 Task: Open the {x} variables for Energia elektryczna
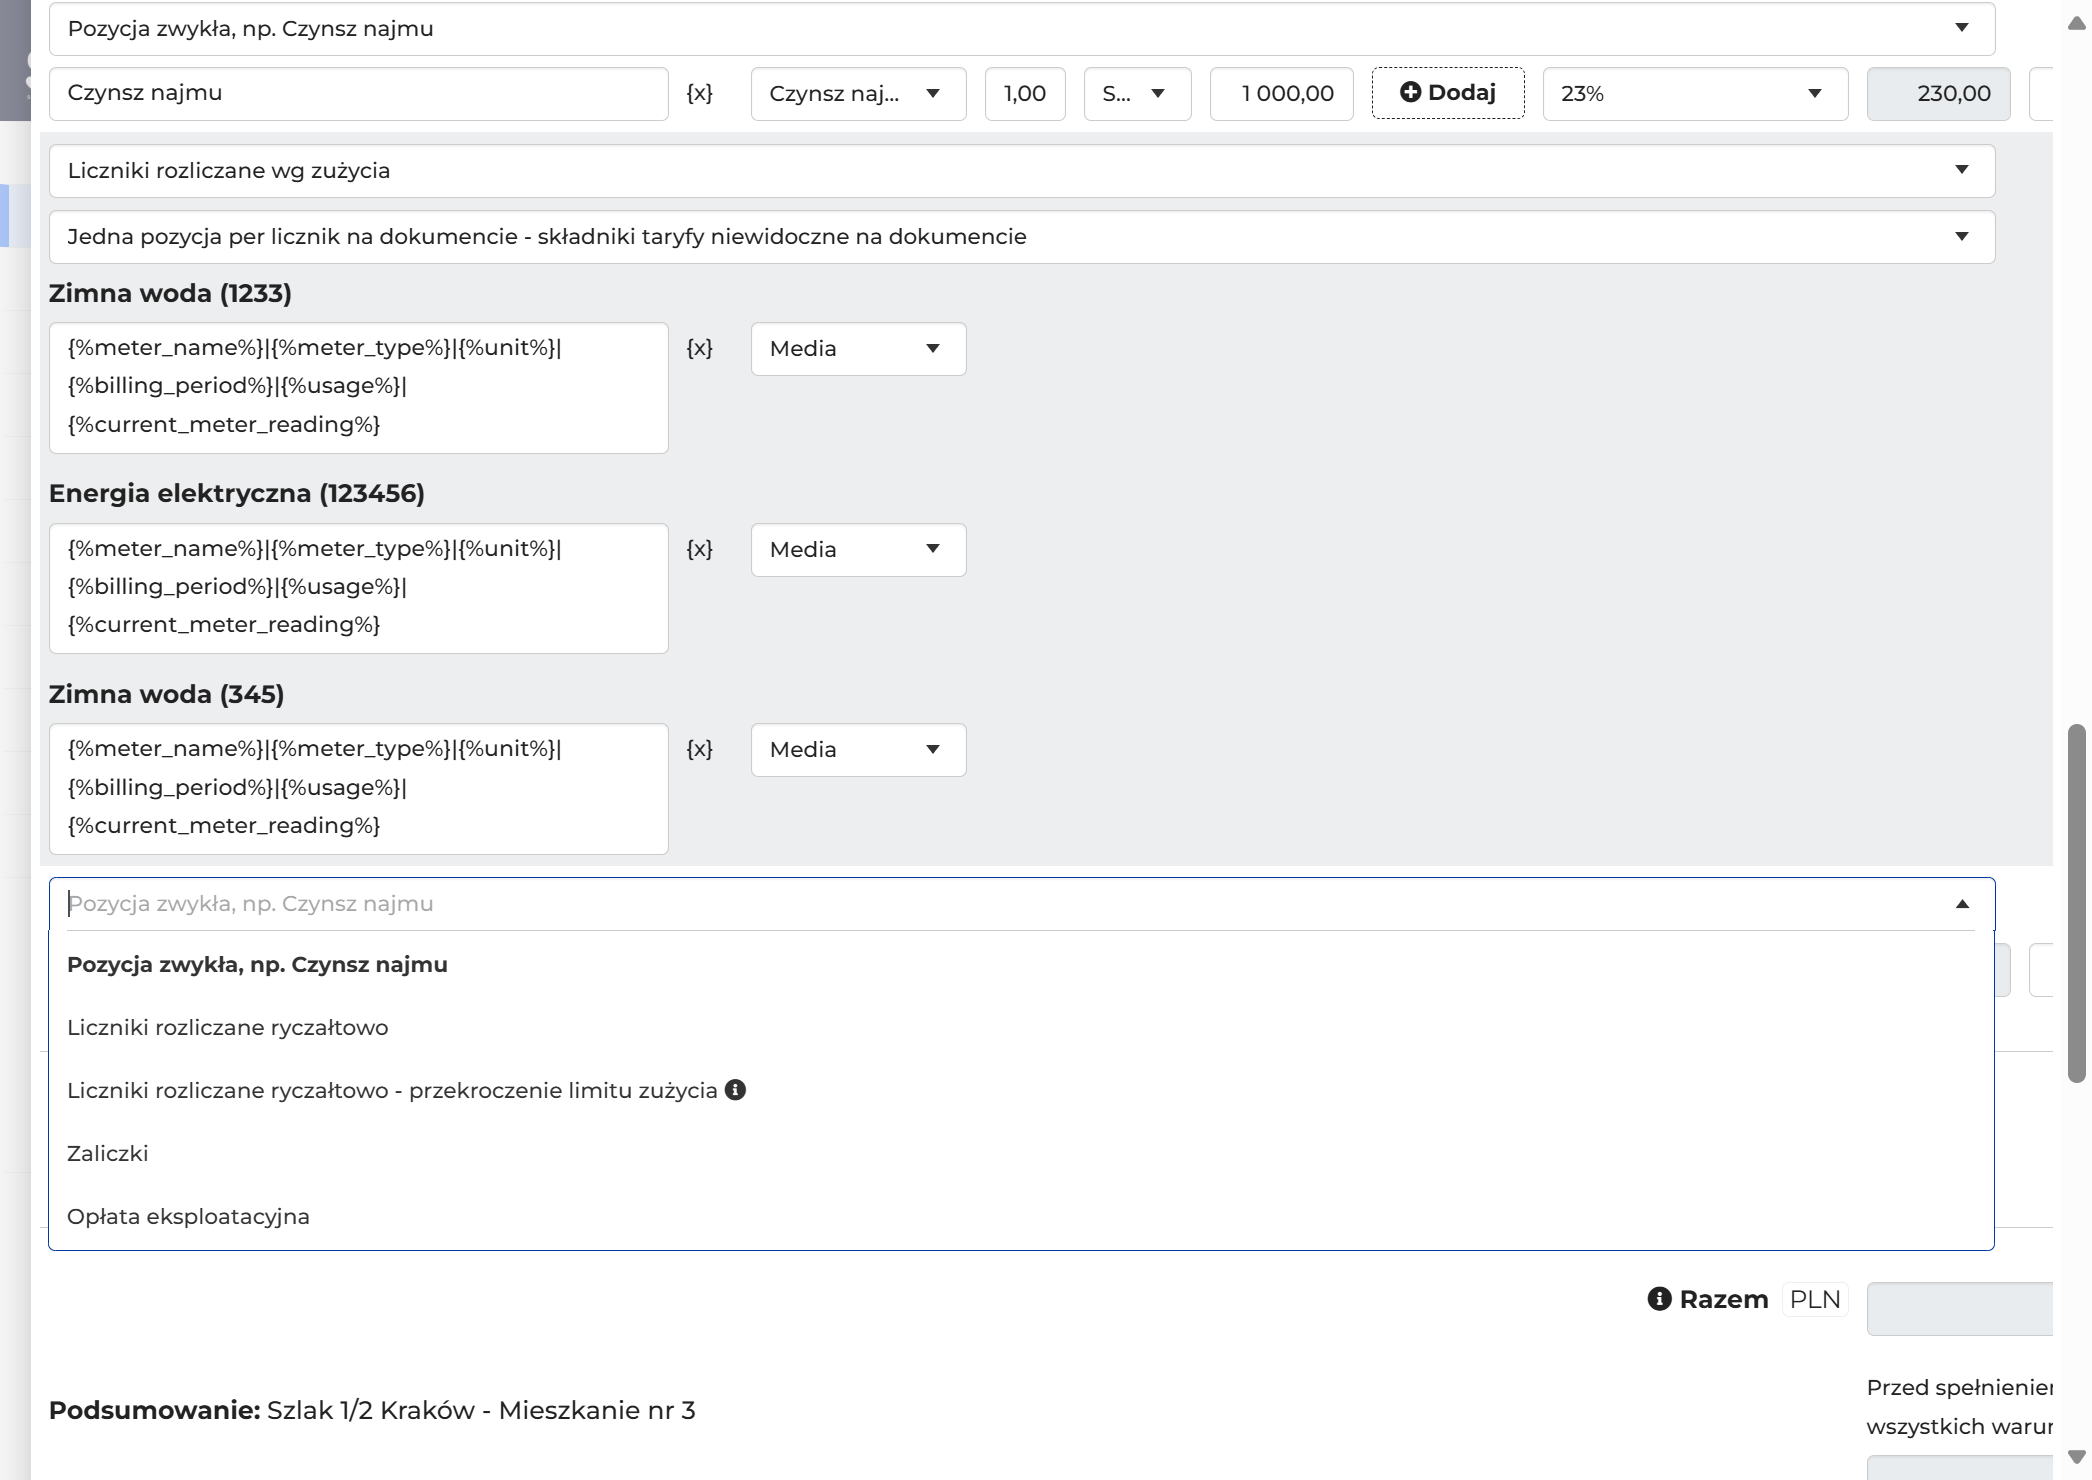(699, 549)
